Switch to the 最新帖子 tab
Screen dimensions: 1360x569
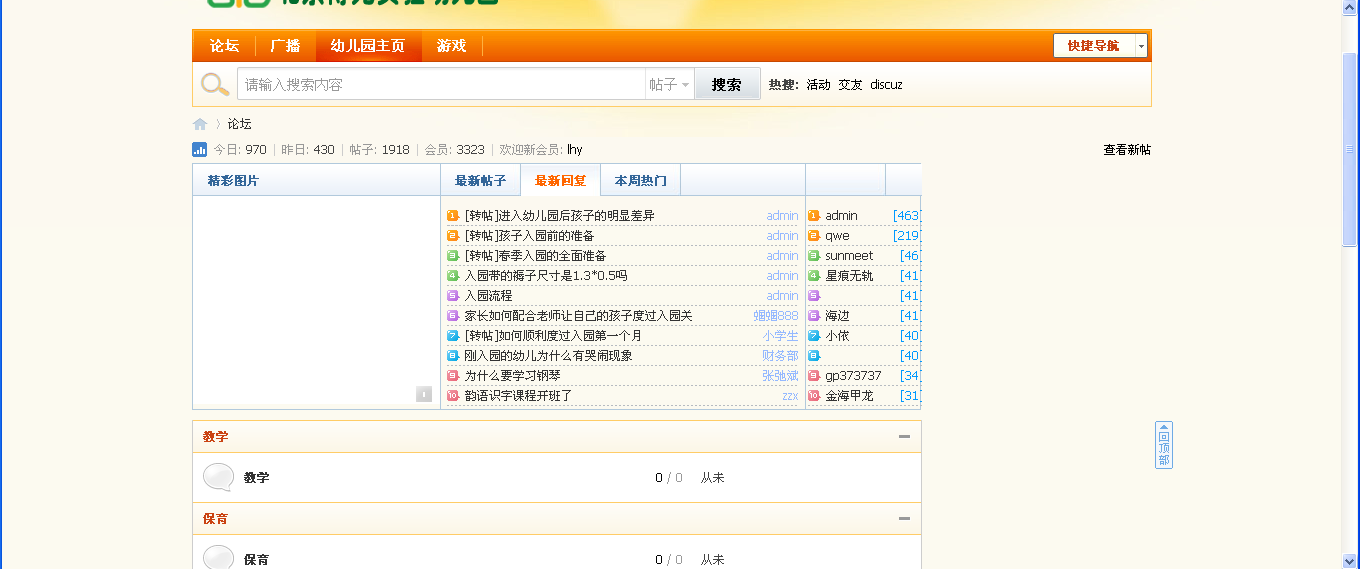click(480, 181)
